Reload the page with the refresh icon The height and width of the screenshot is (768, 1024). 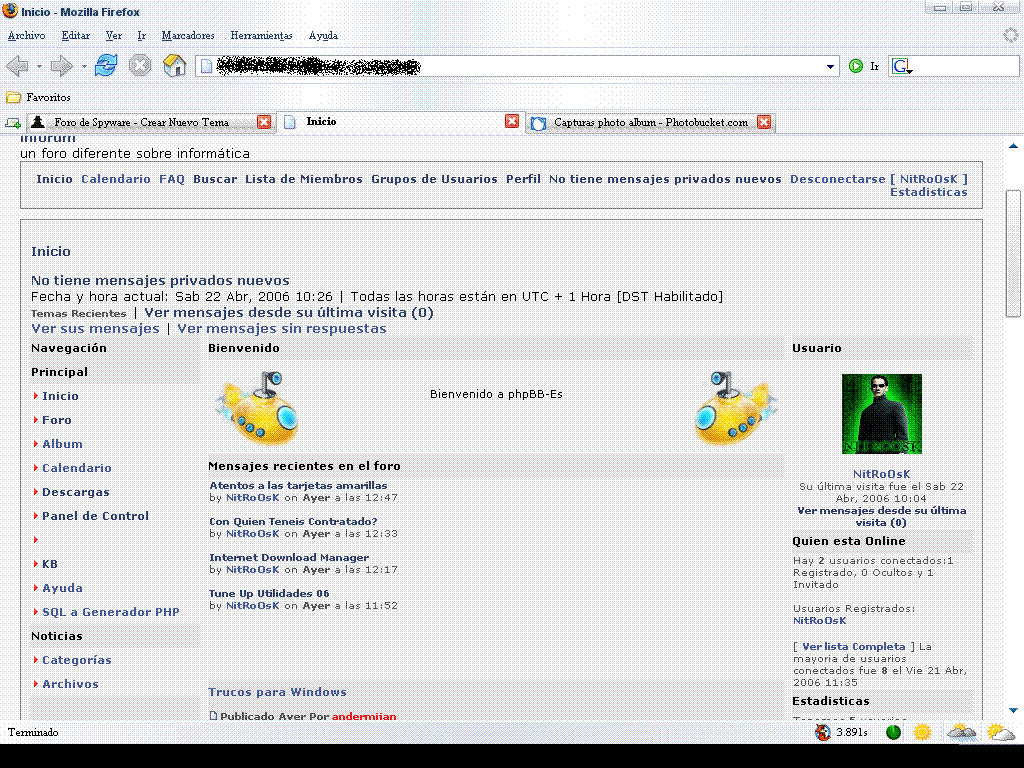click(x=106, y=66)
